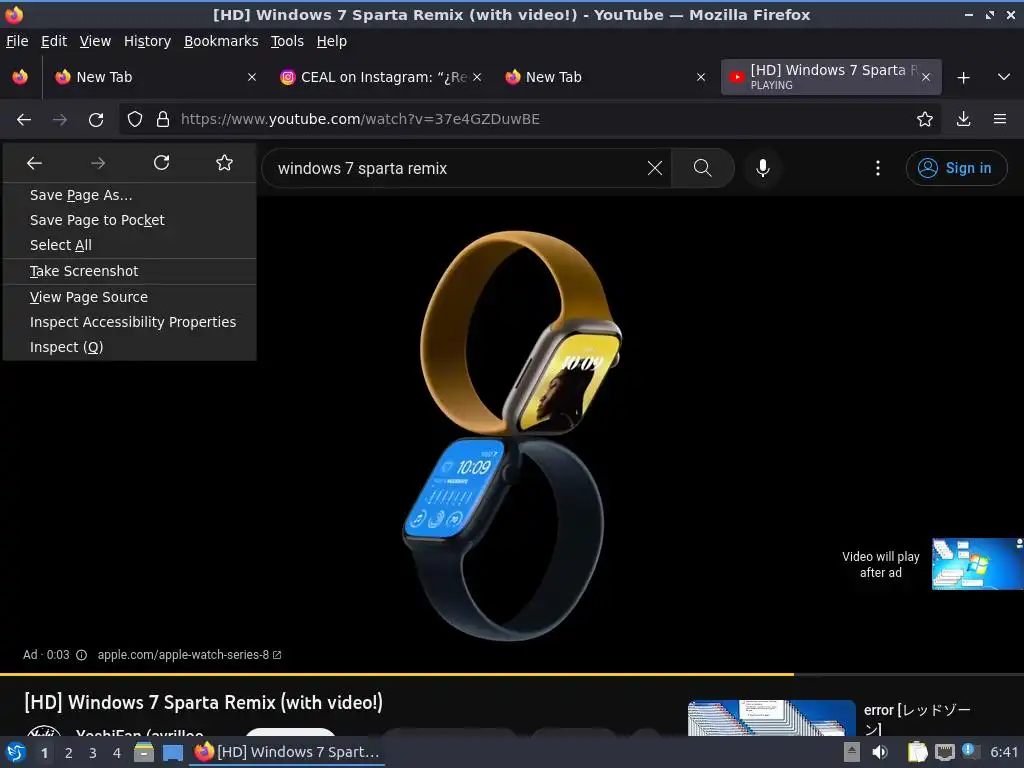Viewport: 1024px width, 768px height.
Task: Click the video title heading text
Action: pos(204,703)
